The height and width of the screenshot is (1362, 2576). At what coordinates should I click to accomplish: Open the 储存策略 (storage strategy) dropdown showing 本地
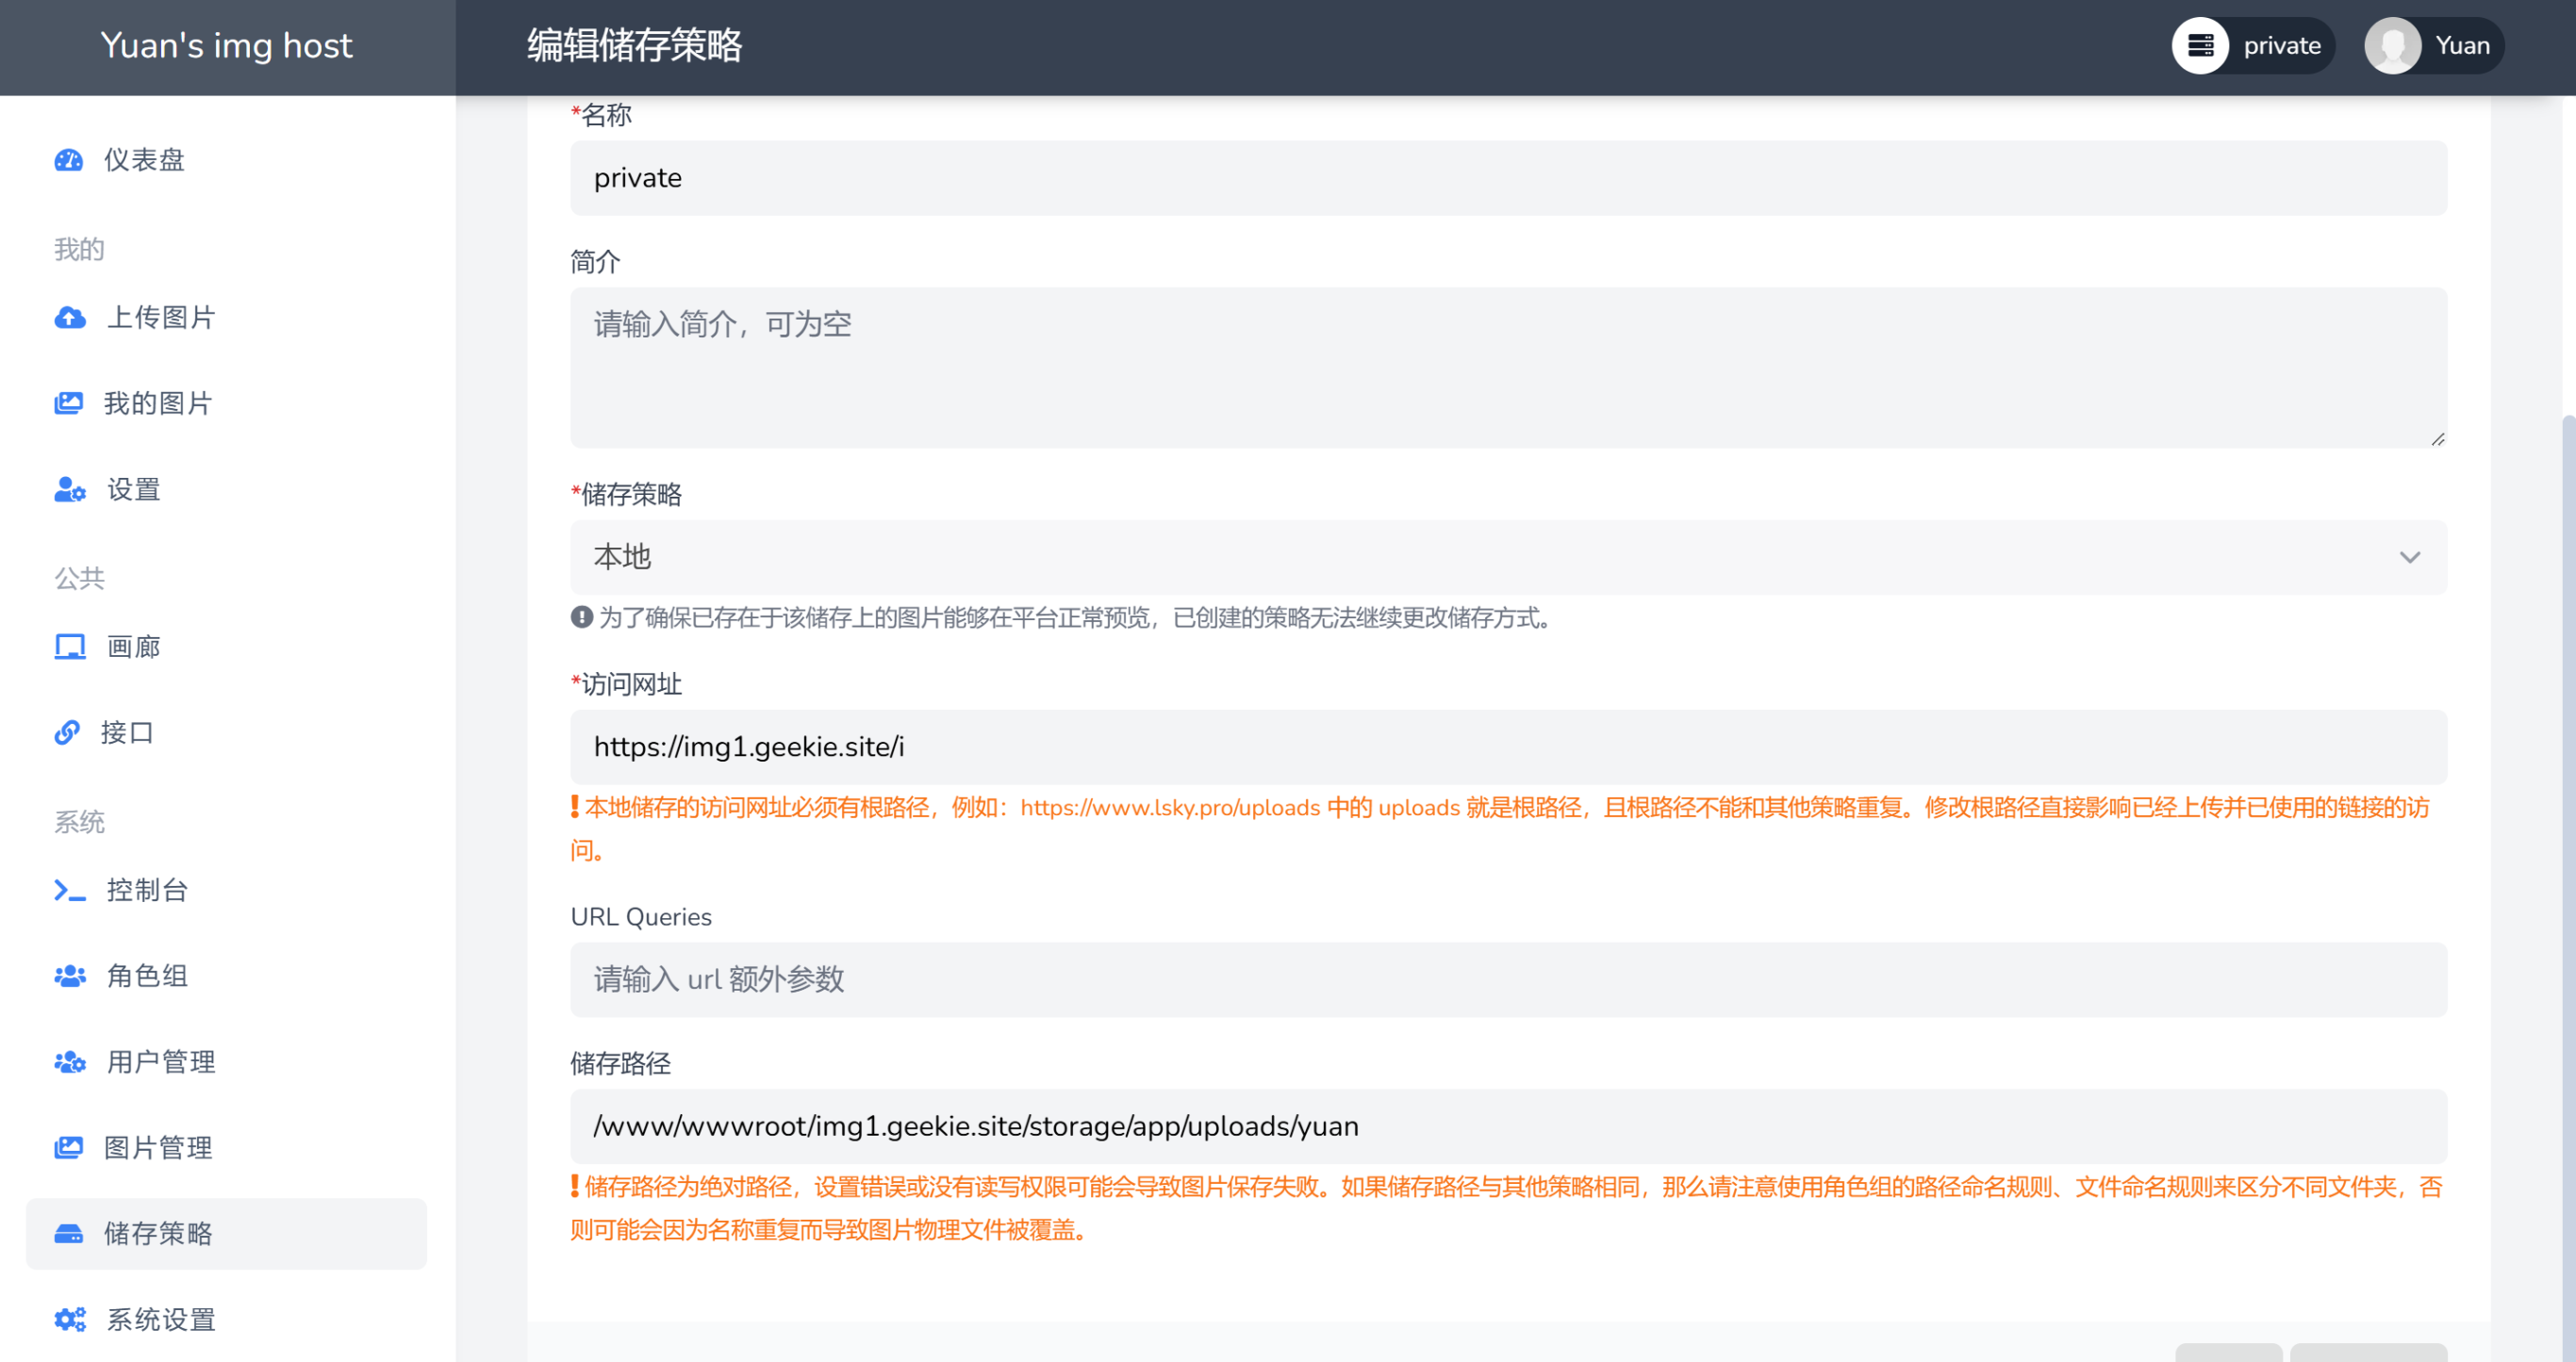[x=1508, y=557]
